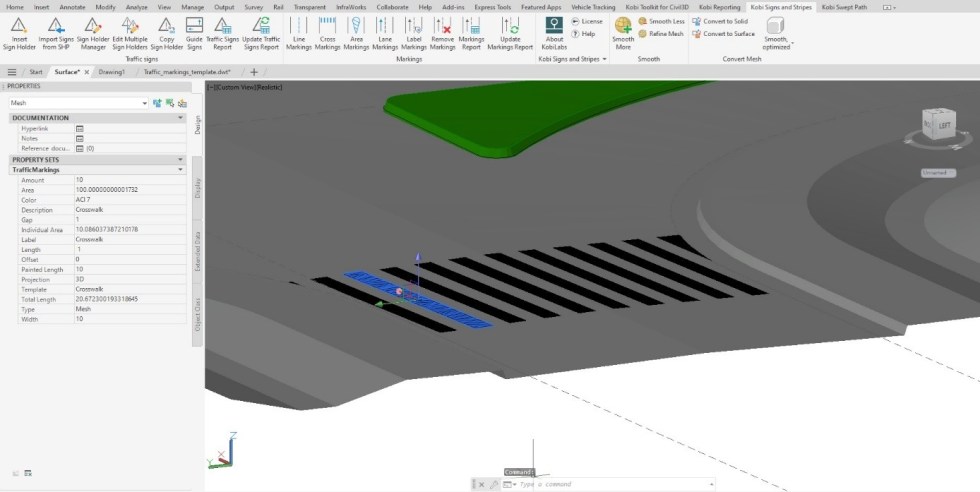980x492 pixels.
Task: Click the Smooth More tool
Action: point(623,34)
